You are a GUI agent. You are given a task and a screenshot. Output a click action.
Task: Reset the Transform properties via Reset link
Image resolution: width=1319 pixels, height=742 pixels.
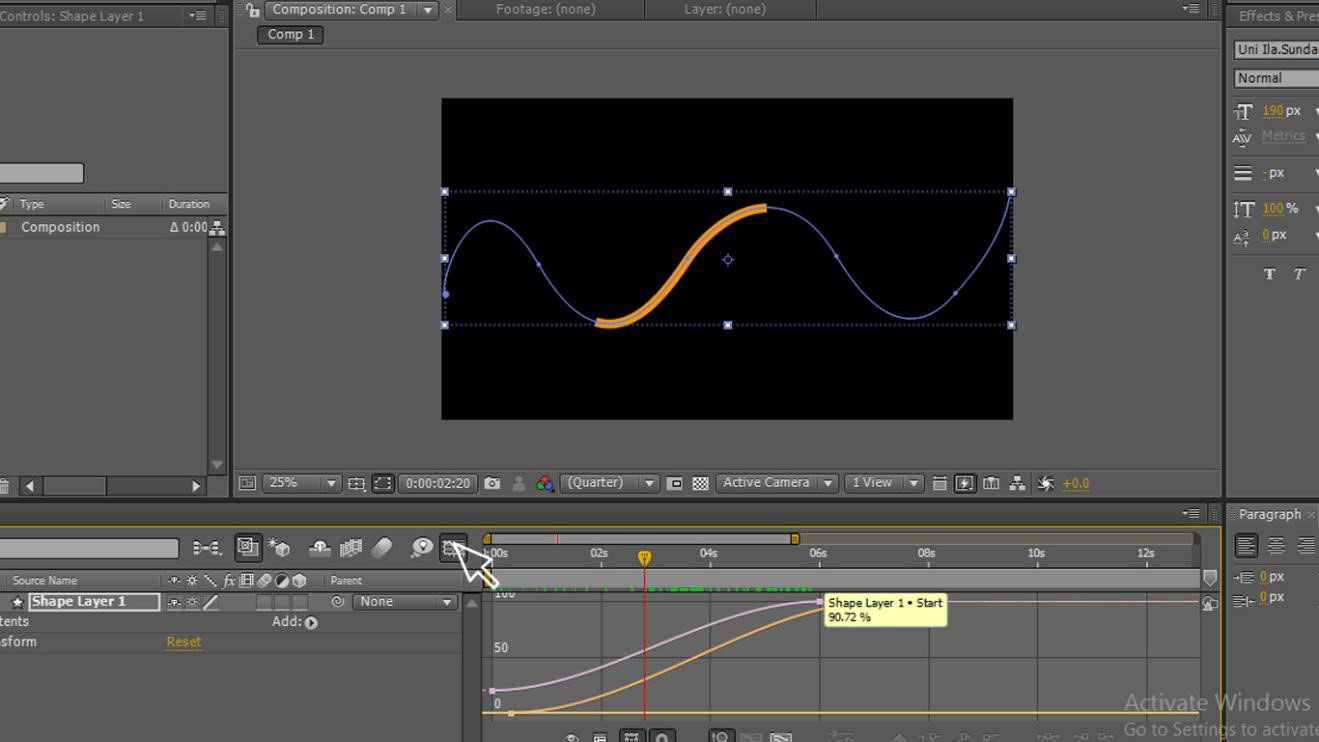(x=183, y=641)
